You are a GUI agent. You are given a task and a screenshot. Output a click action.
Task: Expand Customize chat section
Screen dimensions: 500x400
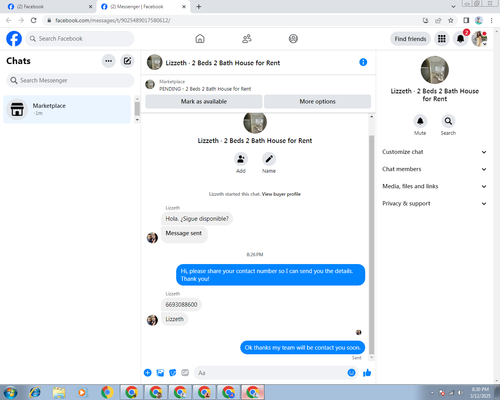coord(434,152)
